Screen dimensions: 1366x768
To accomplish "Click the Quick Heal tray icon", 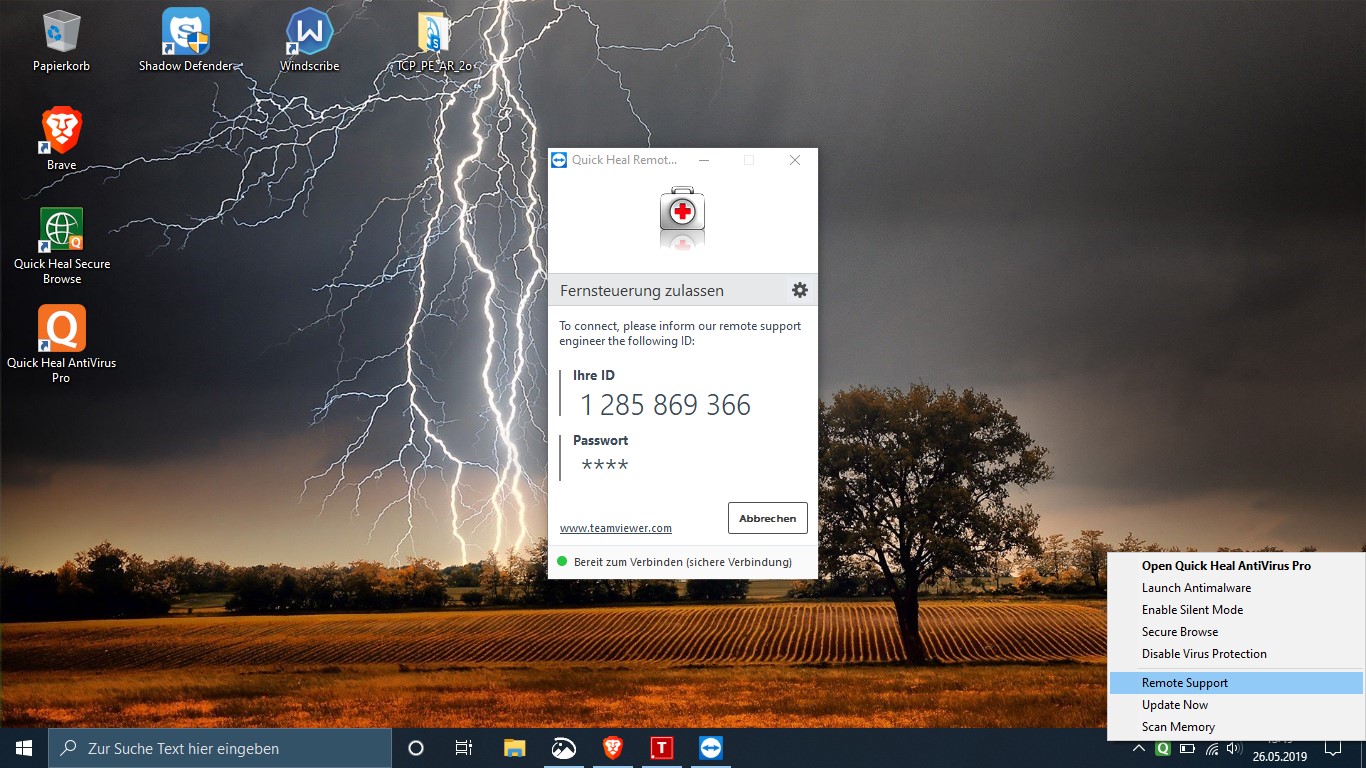I will 1163,748.
